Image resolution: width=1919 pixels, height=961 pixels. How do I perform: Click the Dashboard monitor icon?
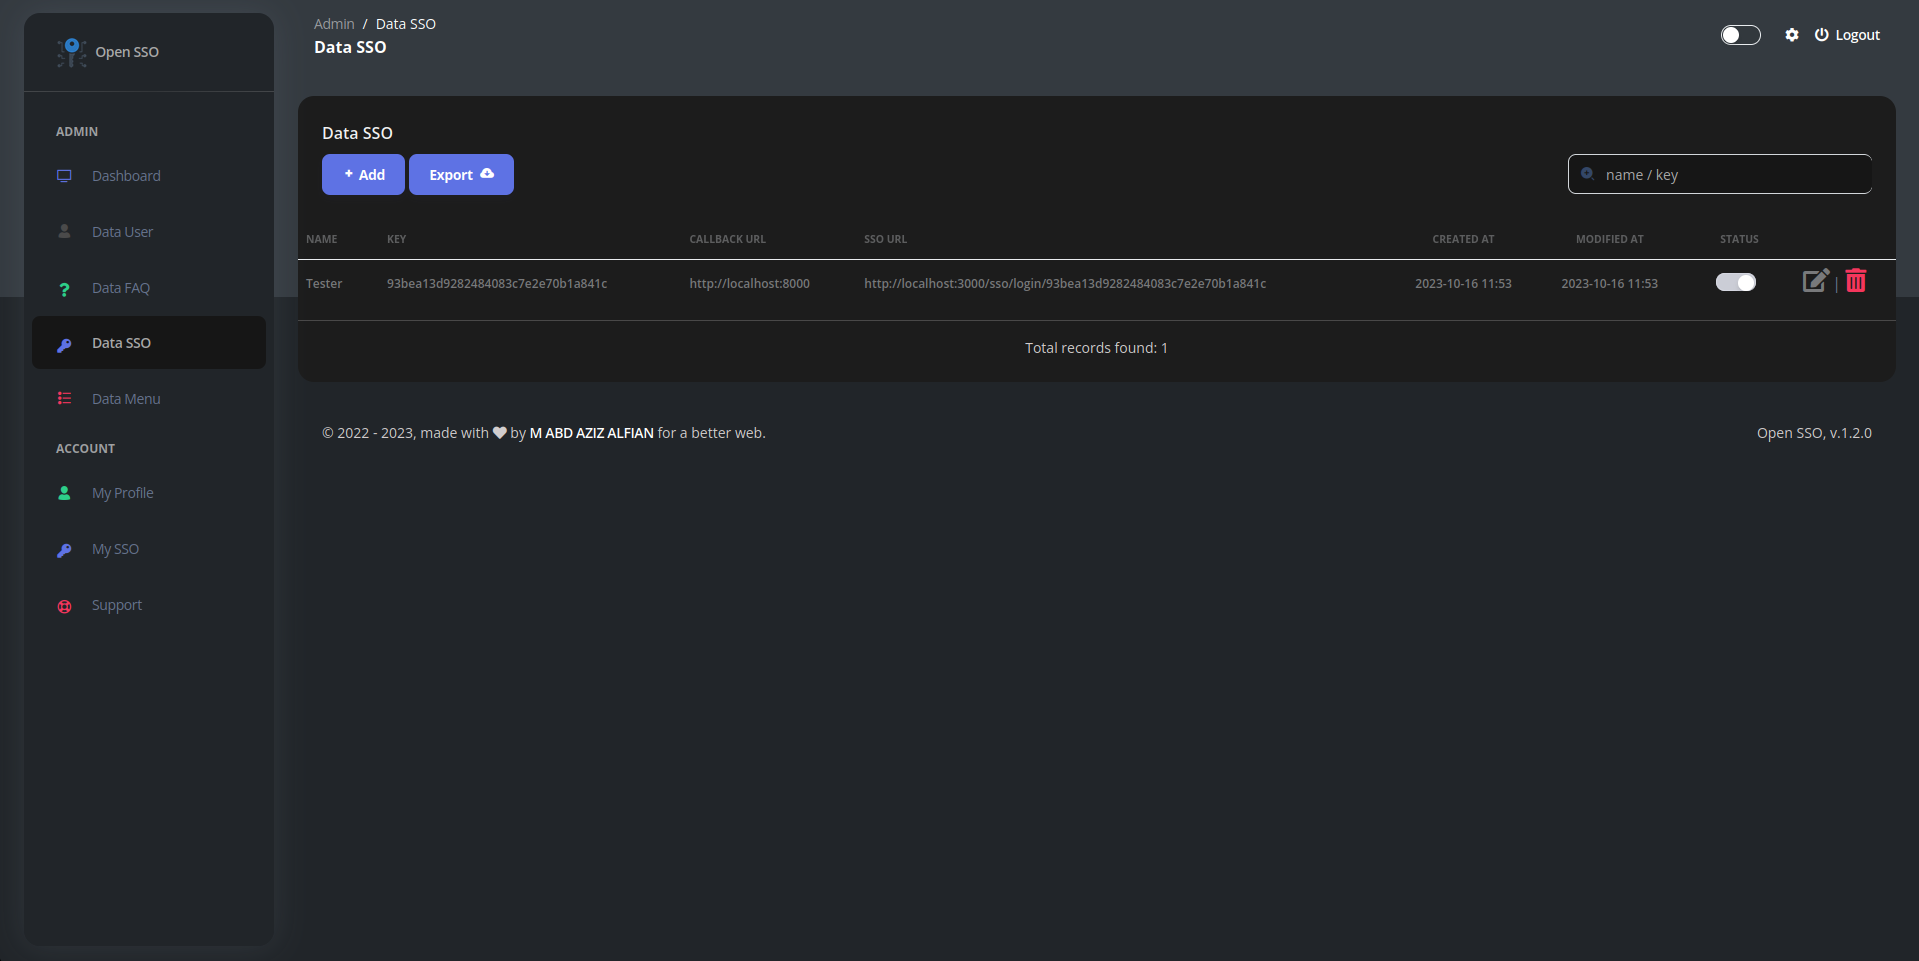[x=65, y=175]
